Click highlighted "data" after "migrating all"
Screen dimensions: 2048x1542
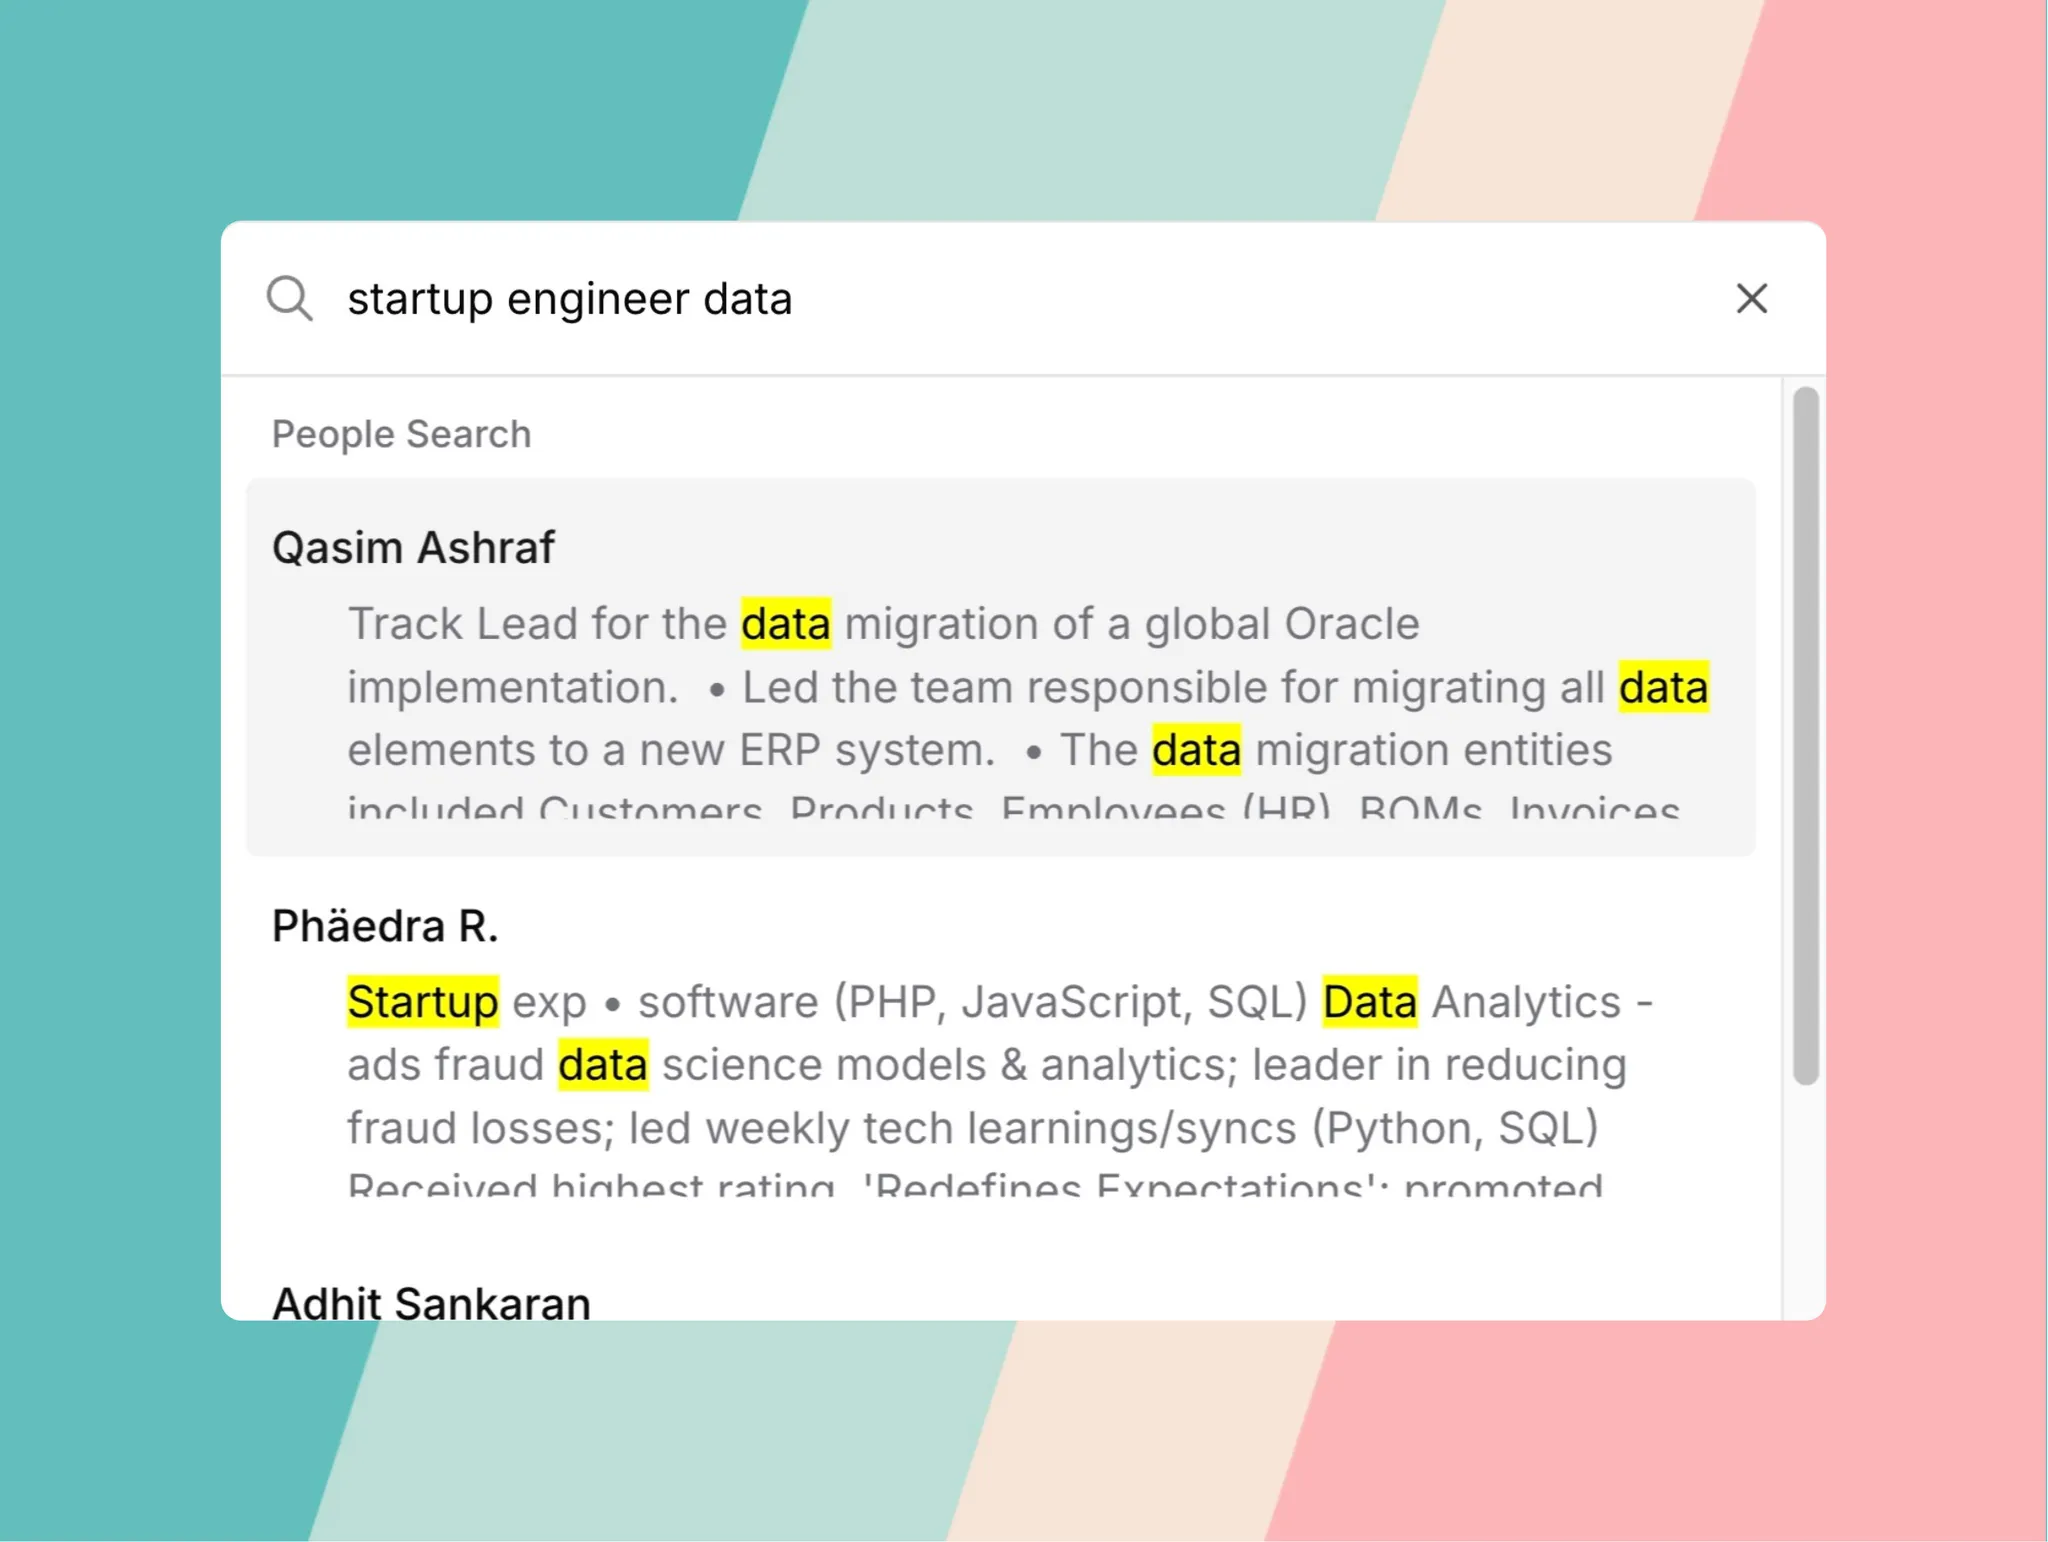pos(1663,687)
